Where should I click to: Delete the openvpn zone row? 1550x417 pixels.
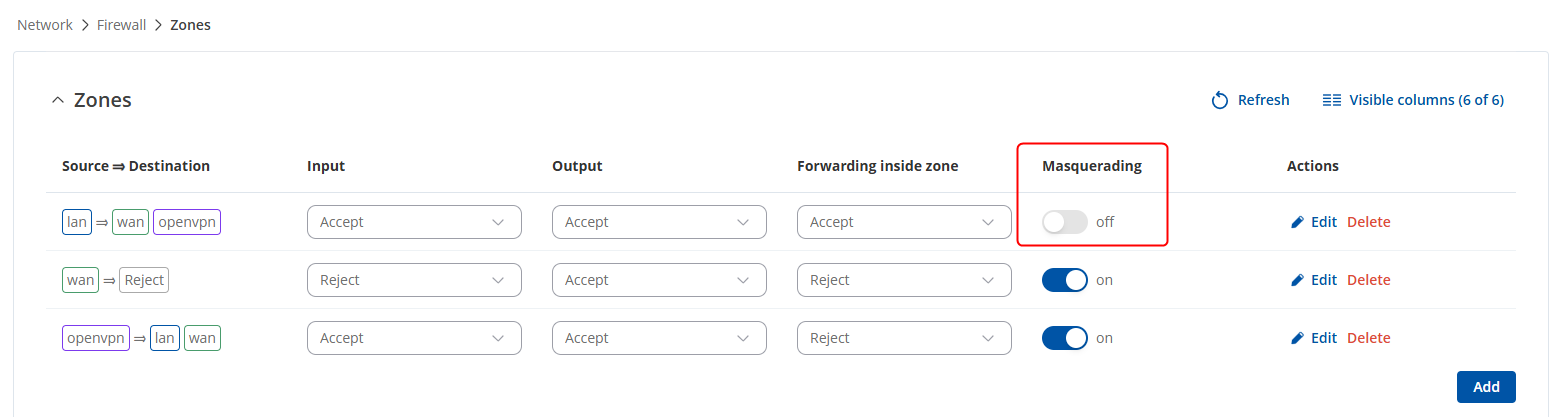coord(1368,338)
